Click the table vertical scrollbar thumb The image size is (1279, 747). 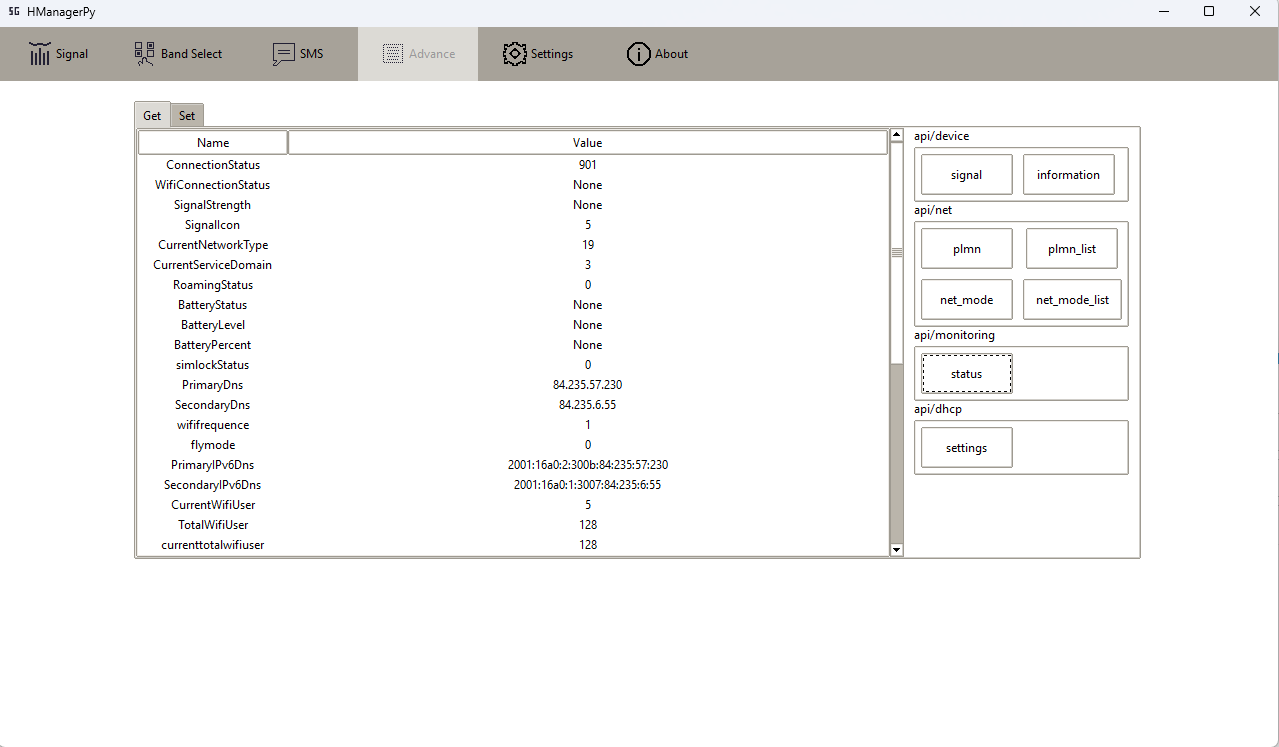tap(896, 253)
